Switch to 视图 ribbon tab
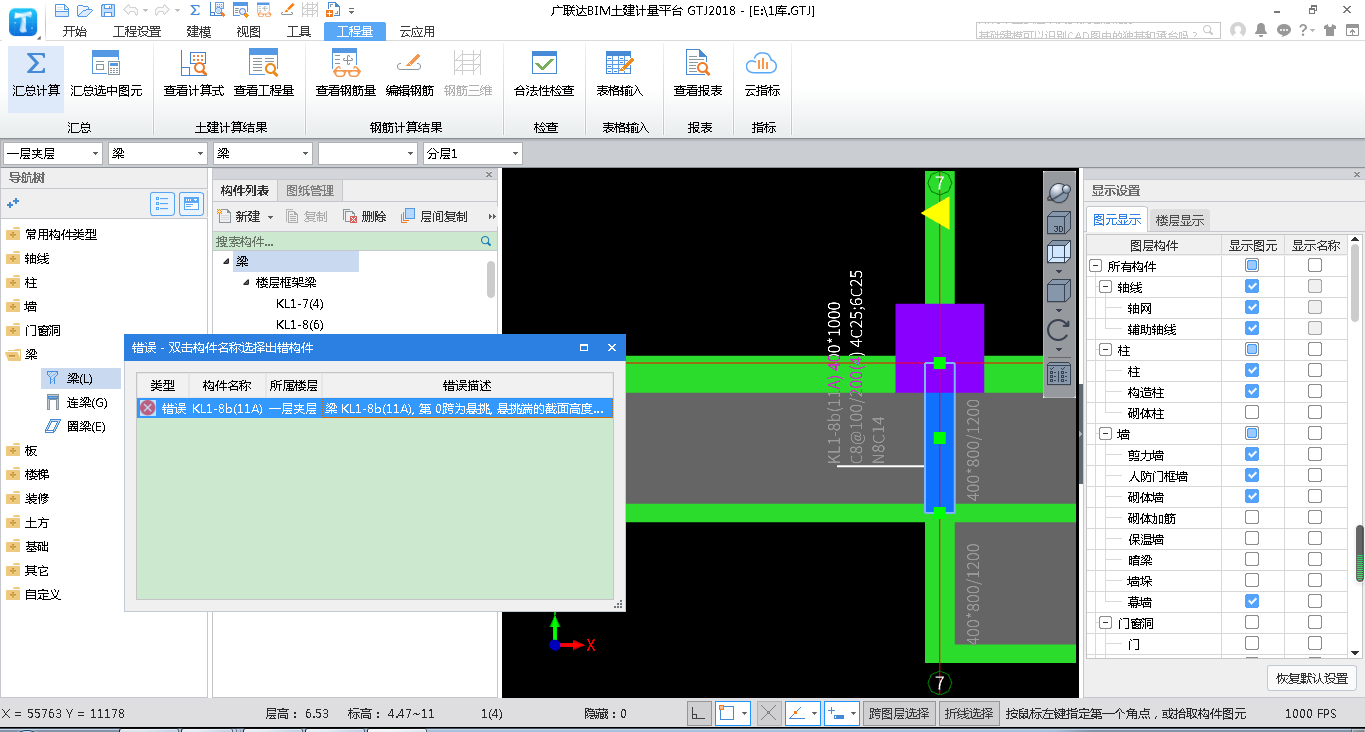1365x732 pixels. (248, 31)
